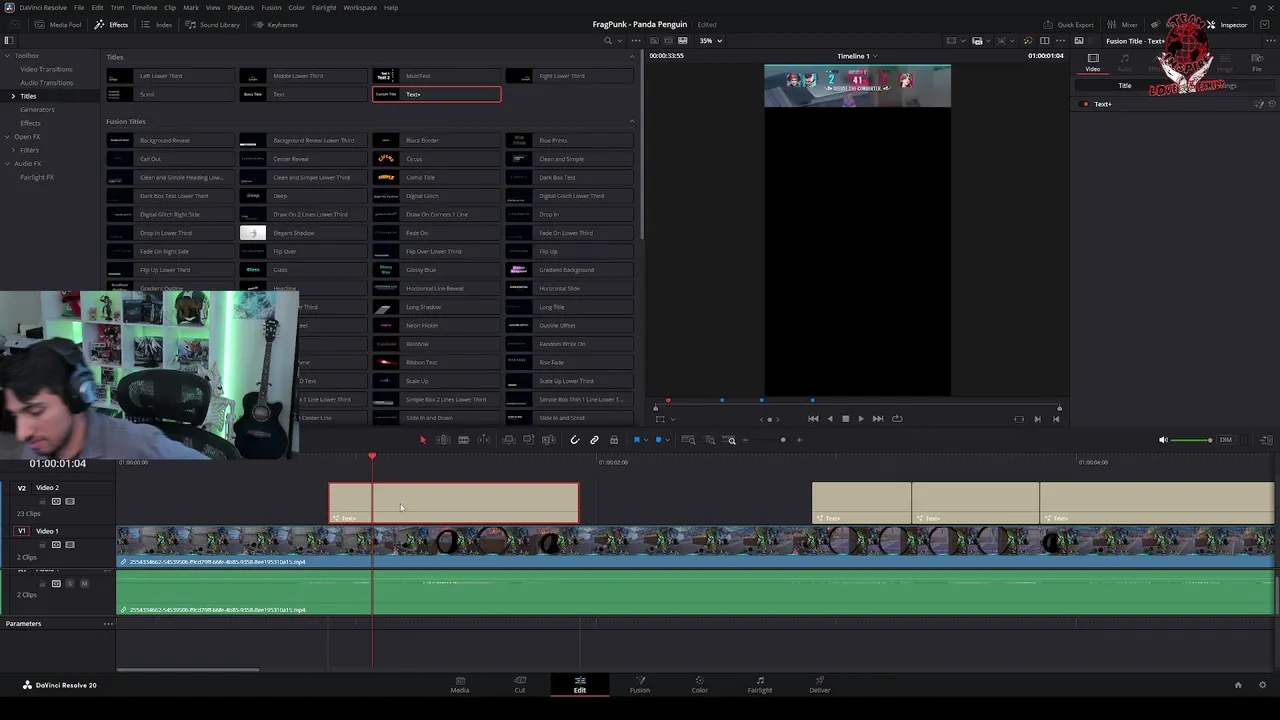Switch to the Deliver page
Viewport: 1280px width, 720px height.
point(820,684)
